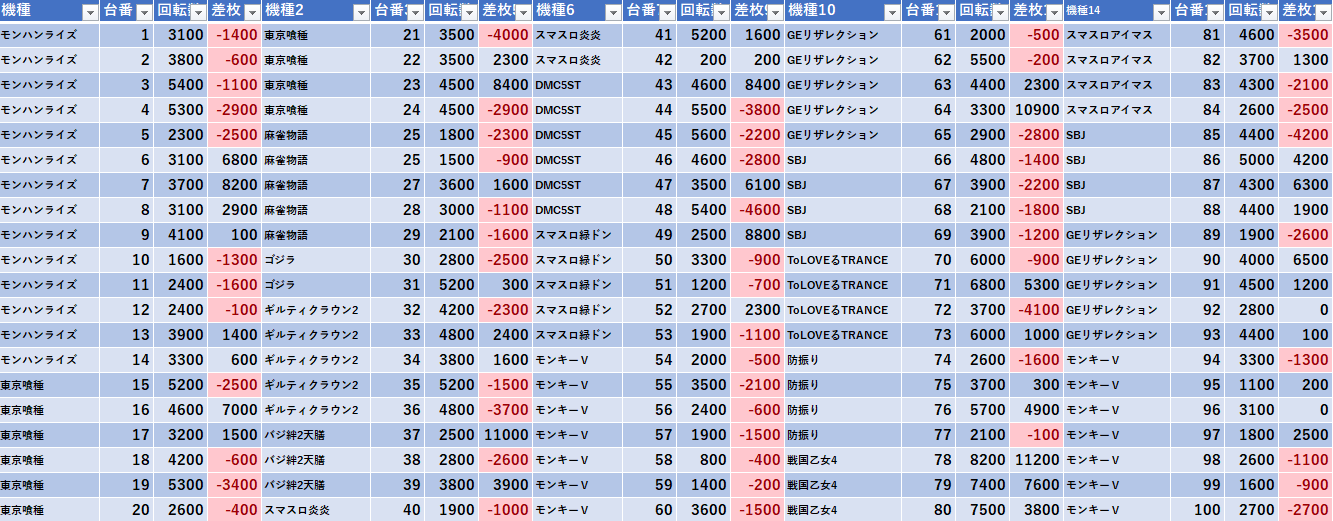
Task: Click the -3500 cell in row 81
Action: [x=1305, y=35]
